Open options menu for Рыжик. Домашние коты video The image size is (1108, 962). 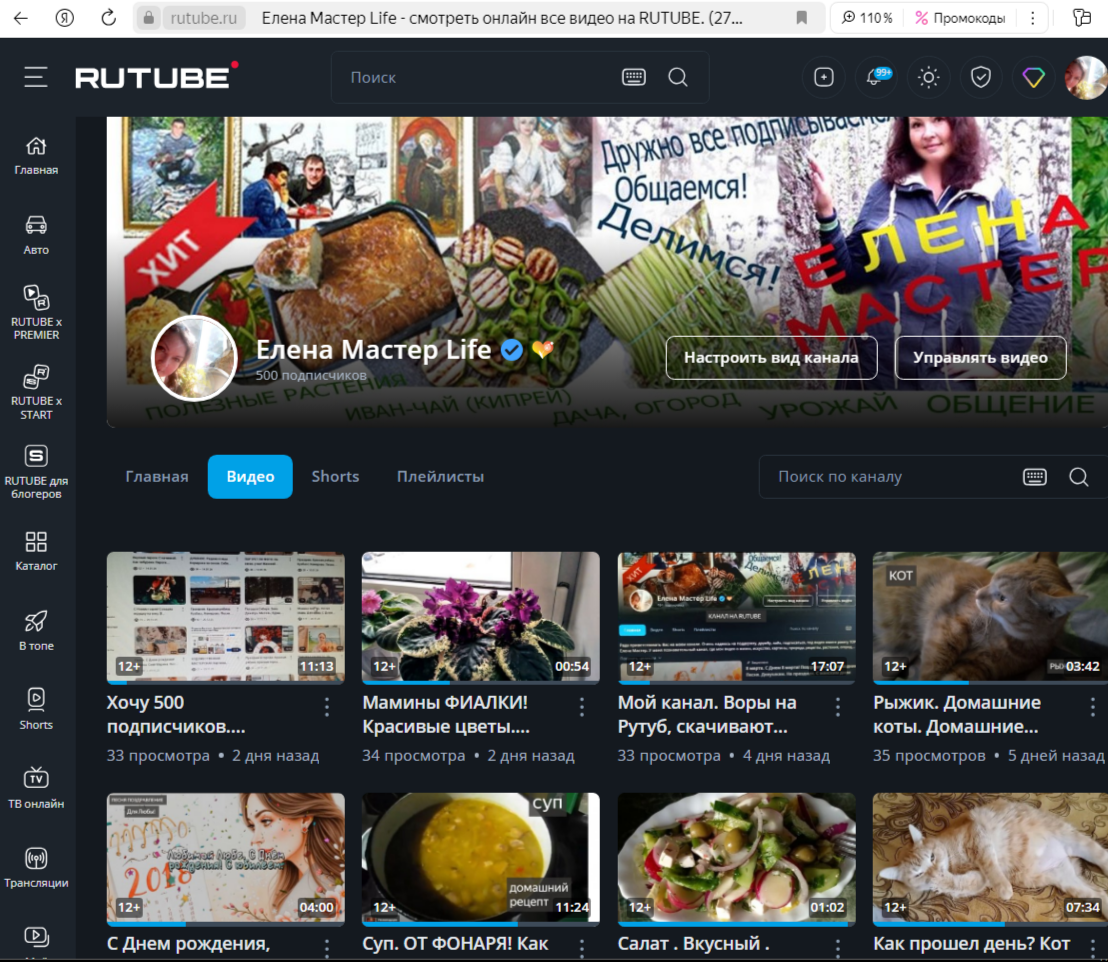(1092, 707)
